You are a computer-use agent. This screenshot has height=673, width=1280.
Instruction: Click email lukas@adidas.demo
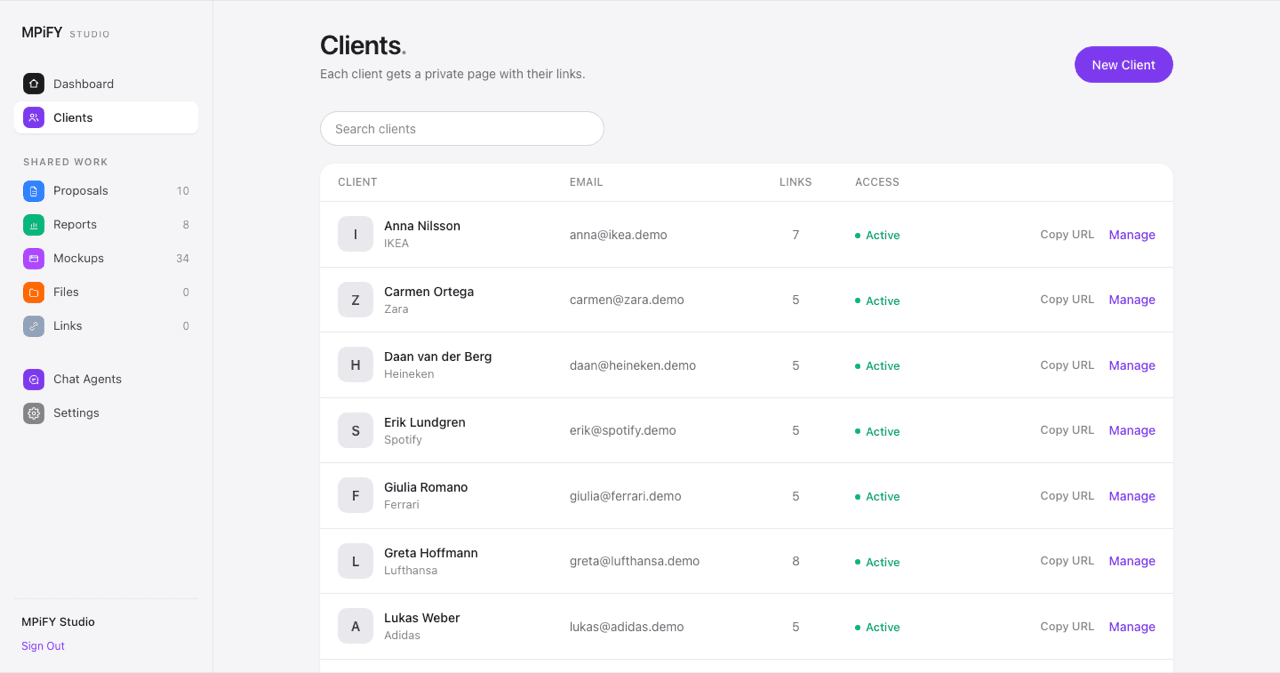coord(627,627)
